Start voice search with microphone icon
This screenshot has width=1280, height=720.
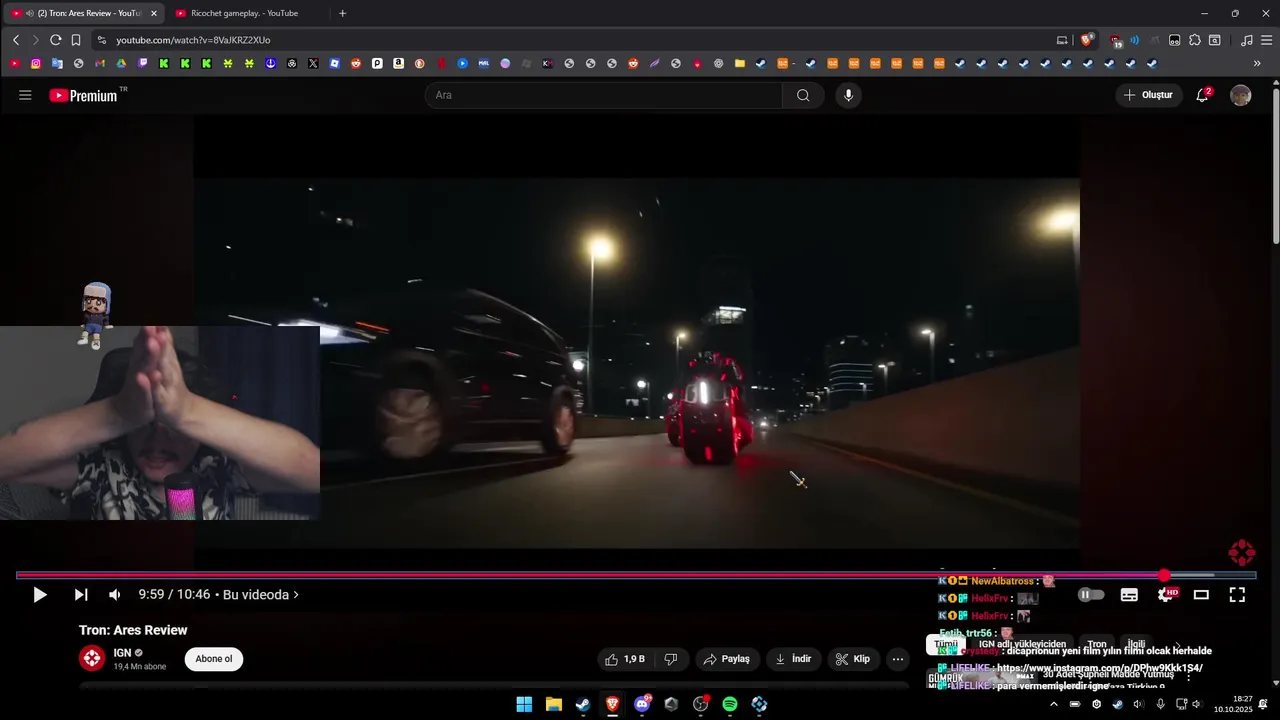pyautogui.click(x=849, y=95)
